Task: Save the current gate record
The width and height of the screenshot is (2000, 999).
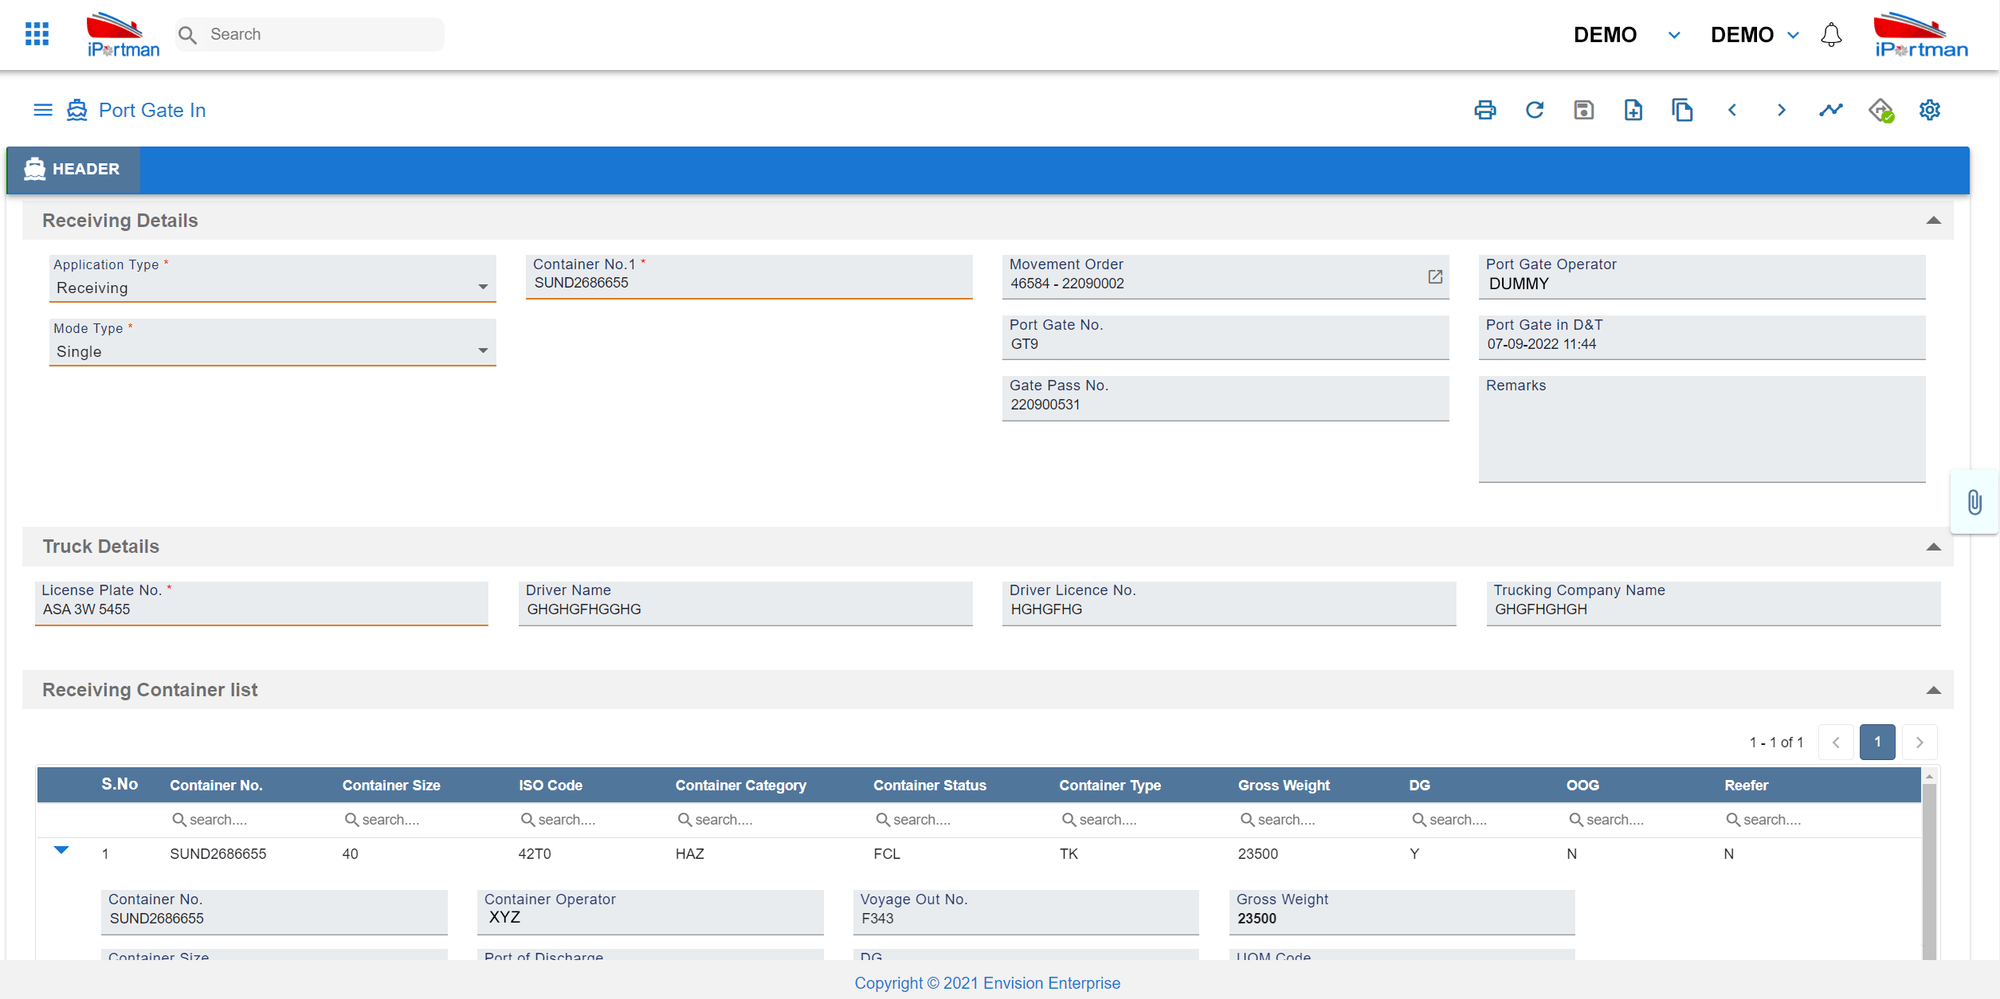Action: [x=1583, y=110]
